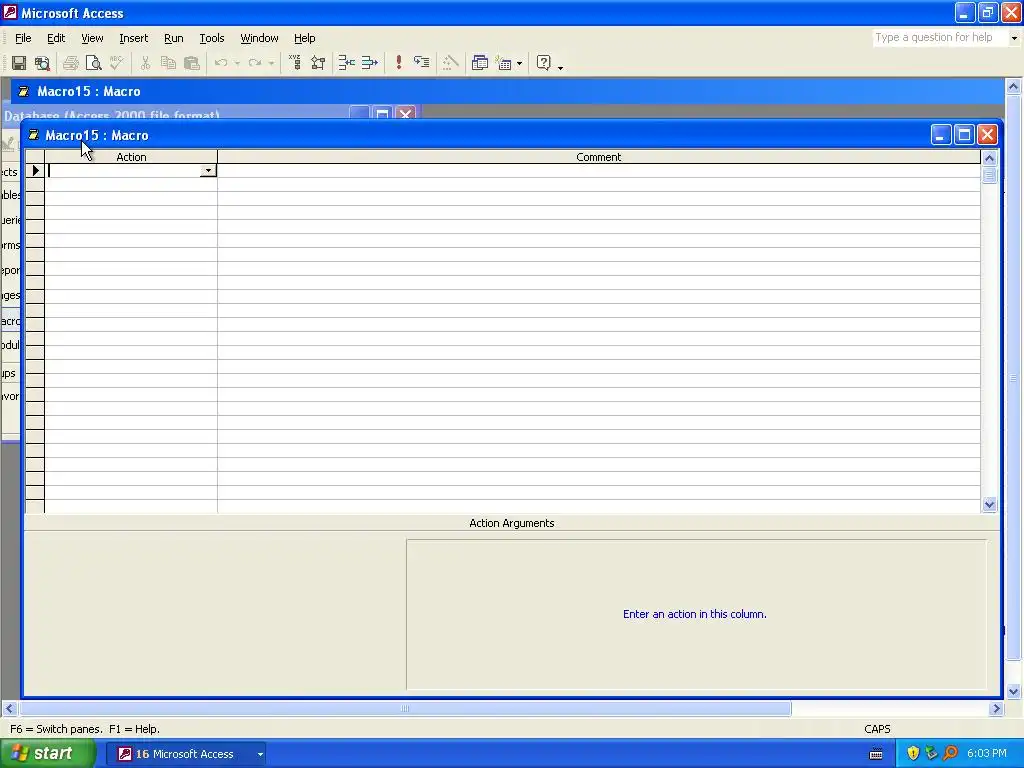The height and width of the screenshot is (768, 1024).
Task: Click the security shield tray icon
Action: [913, 754]
